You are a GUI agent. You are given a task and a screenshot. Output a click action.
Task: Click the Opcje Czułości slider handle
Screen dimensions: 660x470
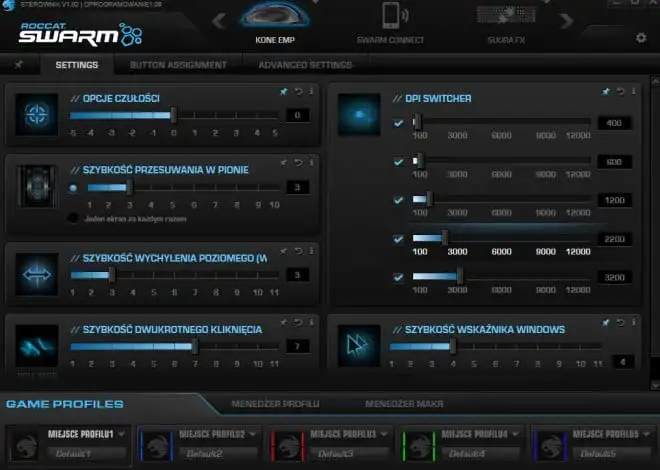pyautogui.click(x=173, y=115)
